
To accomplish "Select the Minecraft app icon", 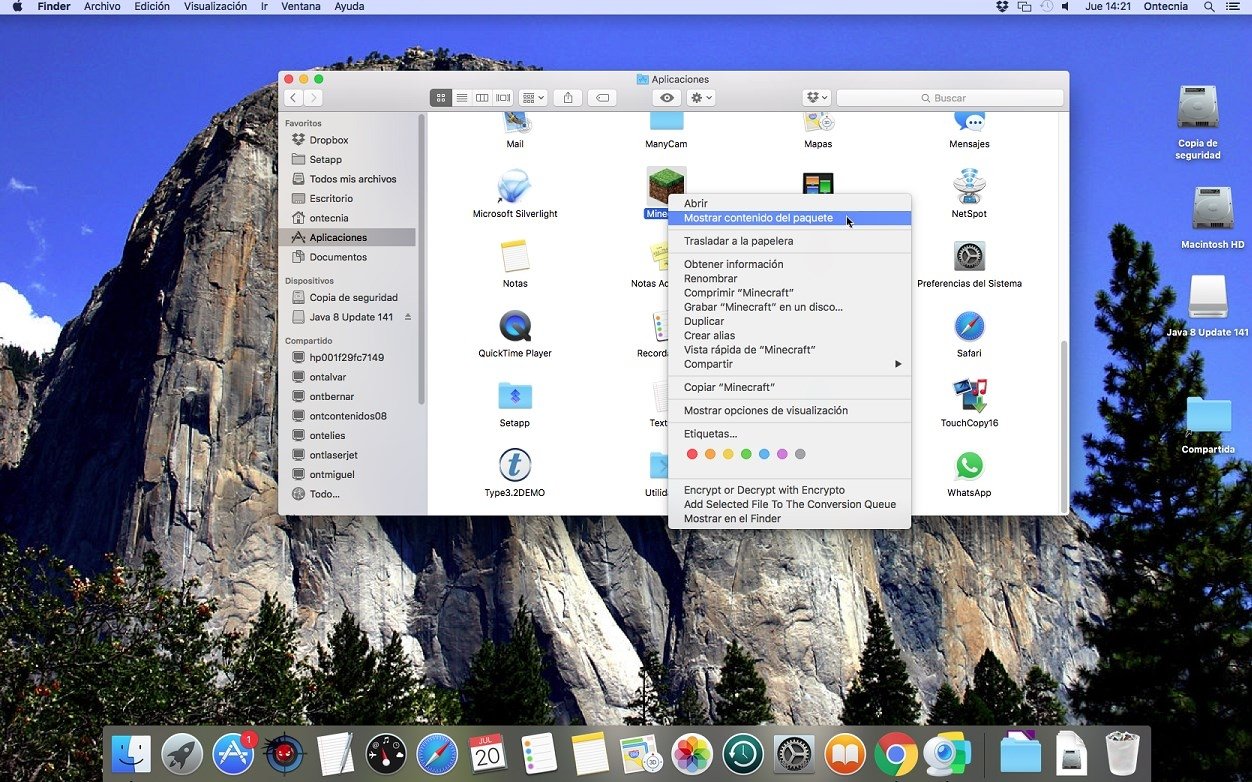I will 666,186.
